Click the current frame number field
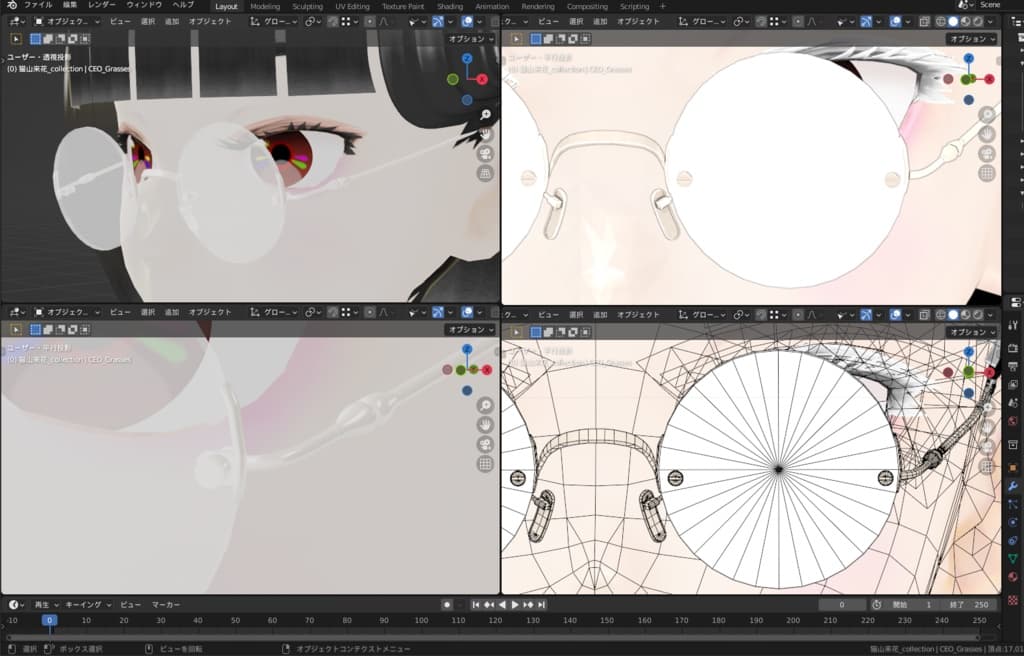The width and height of the screenshot is (1024, 656). [x=843, y=605]
